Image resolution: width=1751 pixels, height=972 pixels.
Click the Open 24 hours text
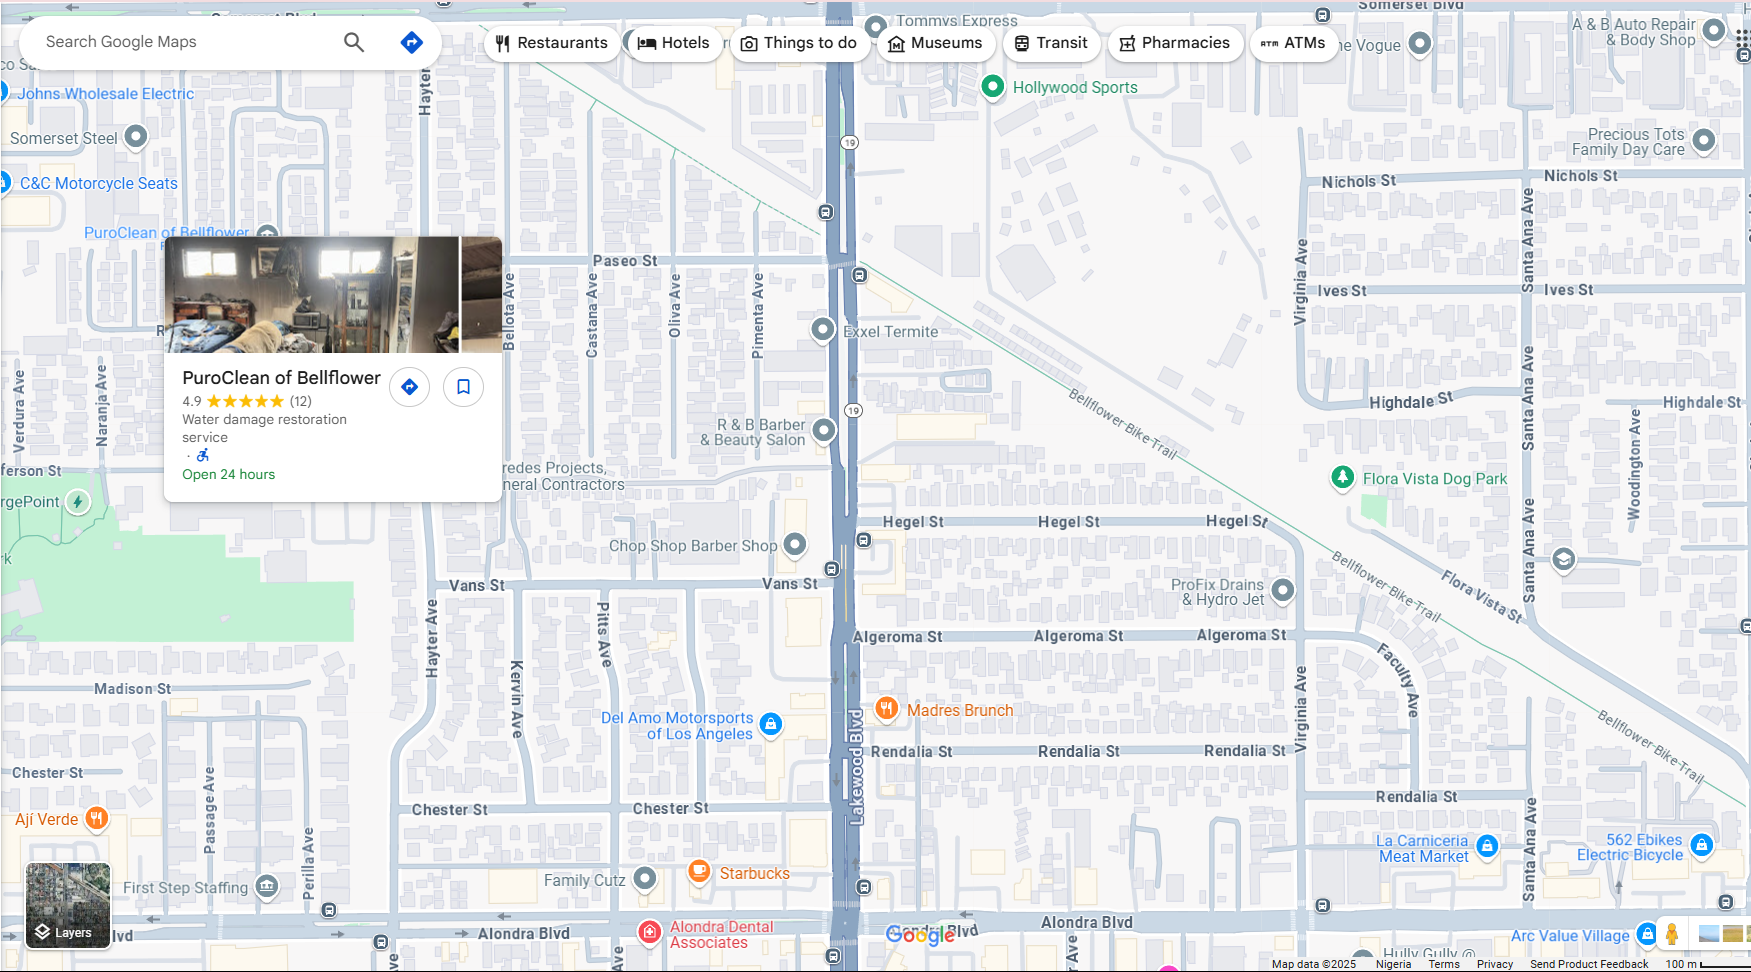[228, 475]
